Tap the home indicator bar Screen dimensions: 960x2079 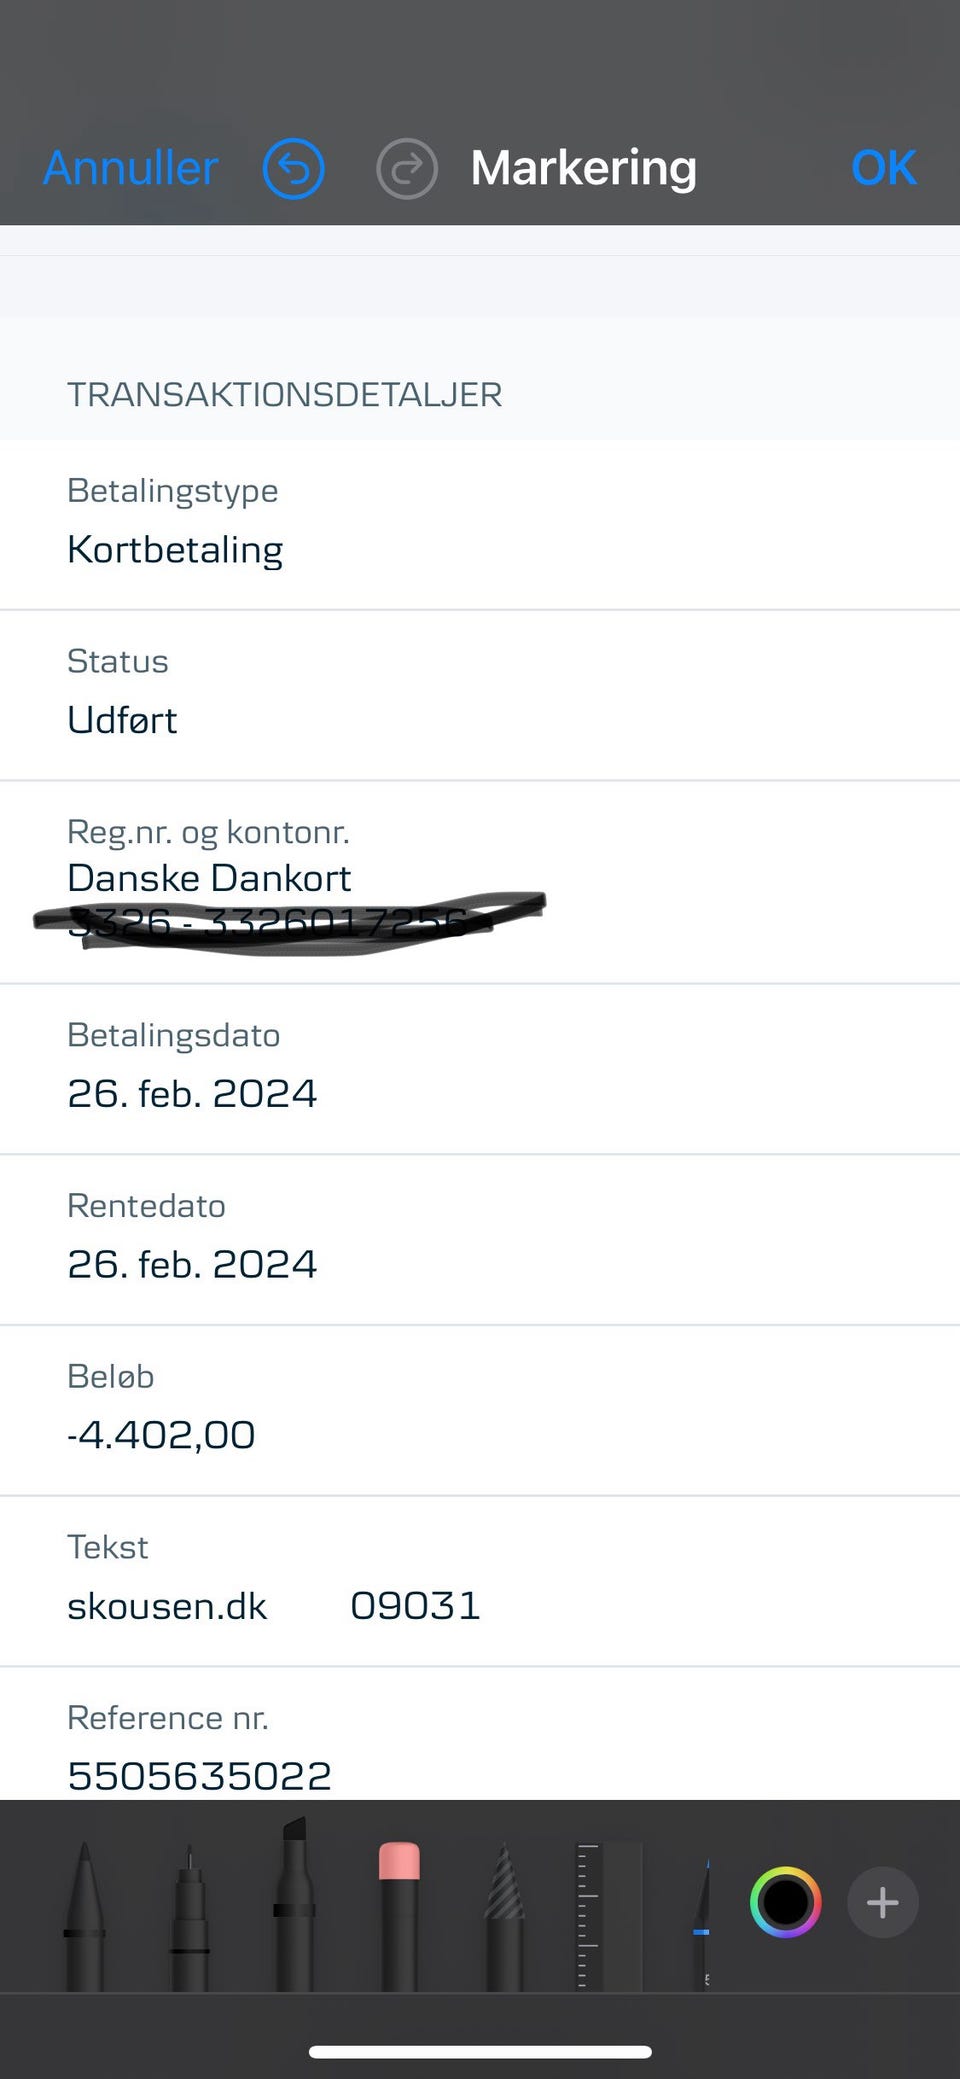480,2052
